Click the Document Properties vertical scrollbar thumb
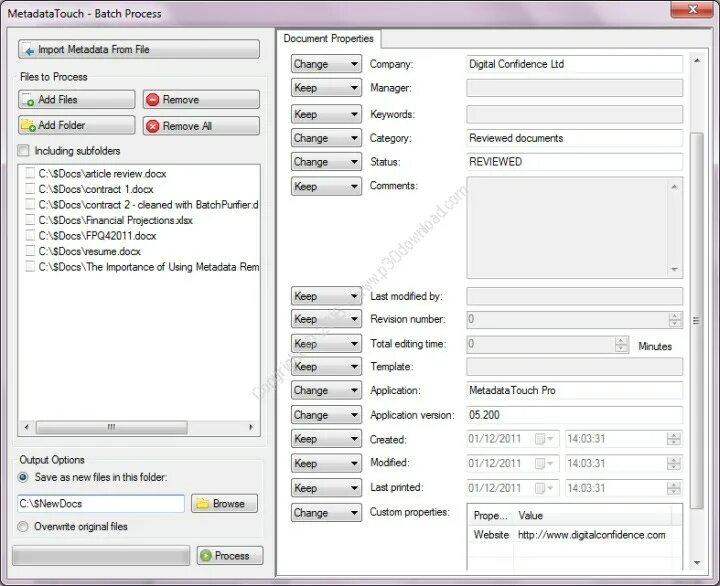Screen dimensions: 720x586 click(x=697, y=321)
